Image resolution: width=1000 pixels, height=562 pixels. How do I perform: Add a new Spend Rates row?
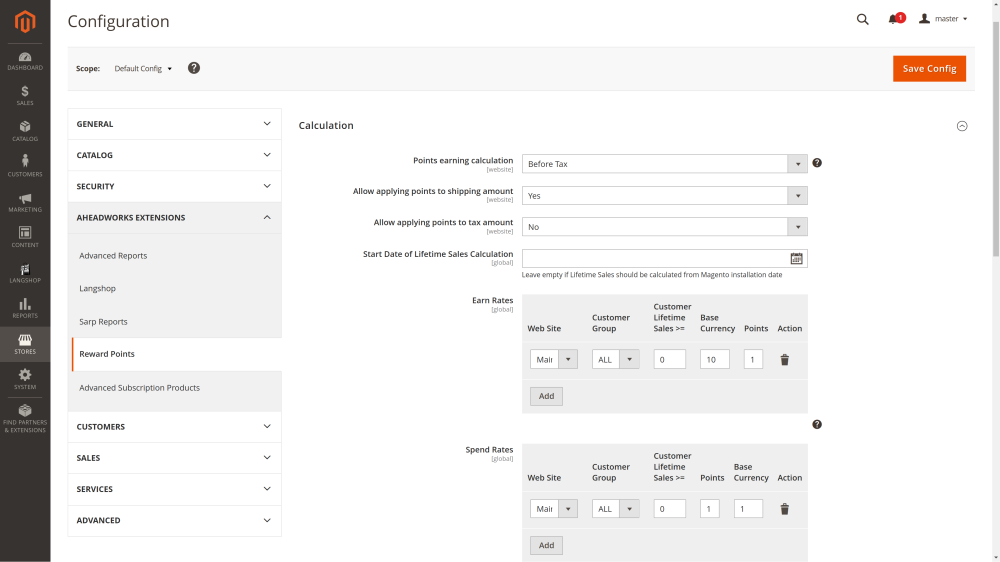coord(546,545)
